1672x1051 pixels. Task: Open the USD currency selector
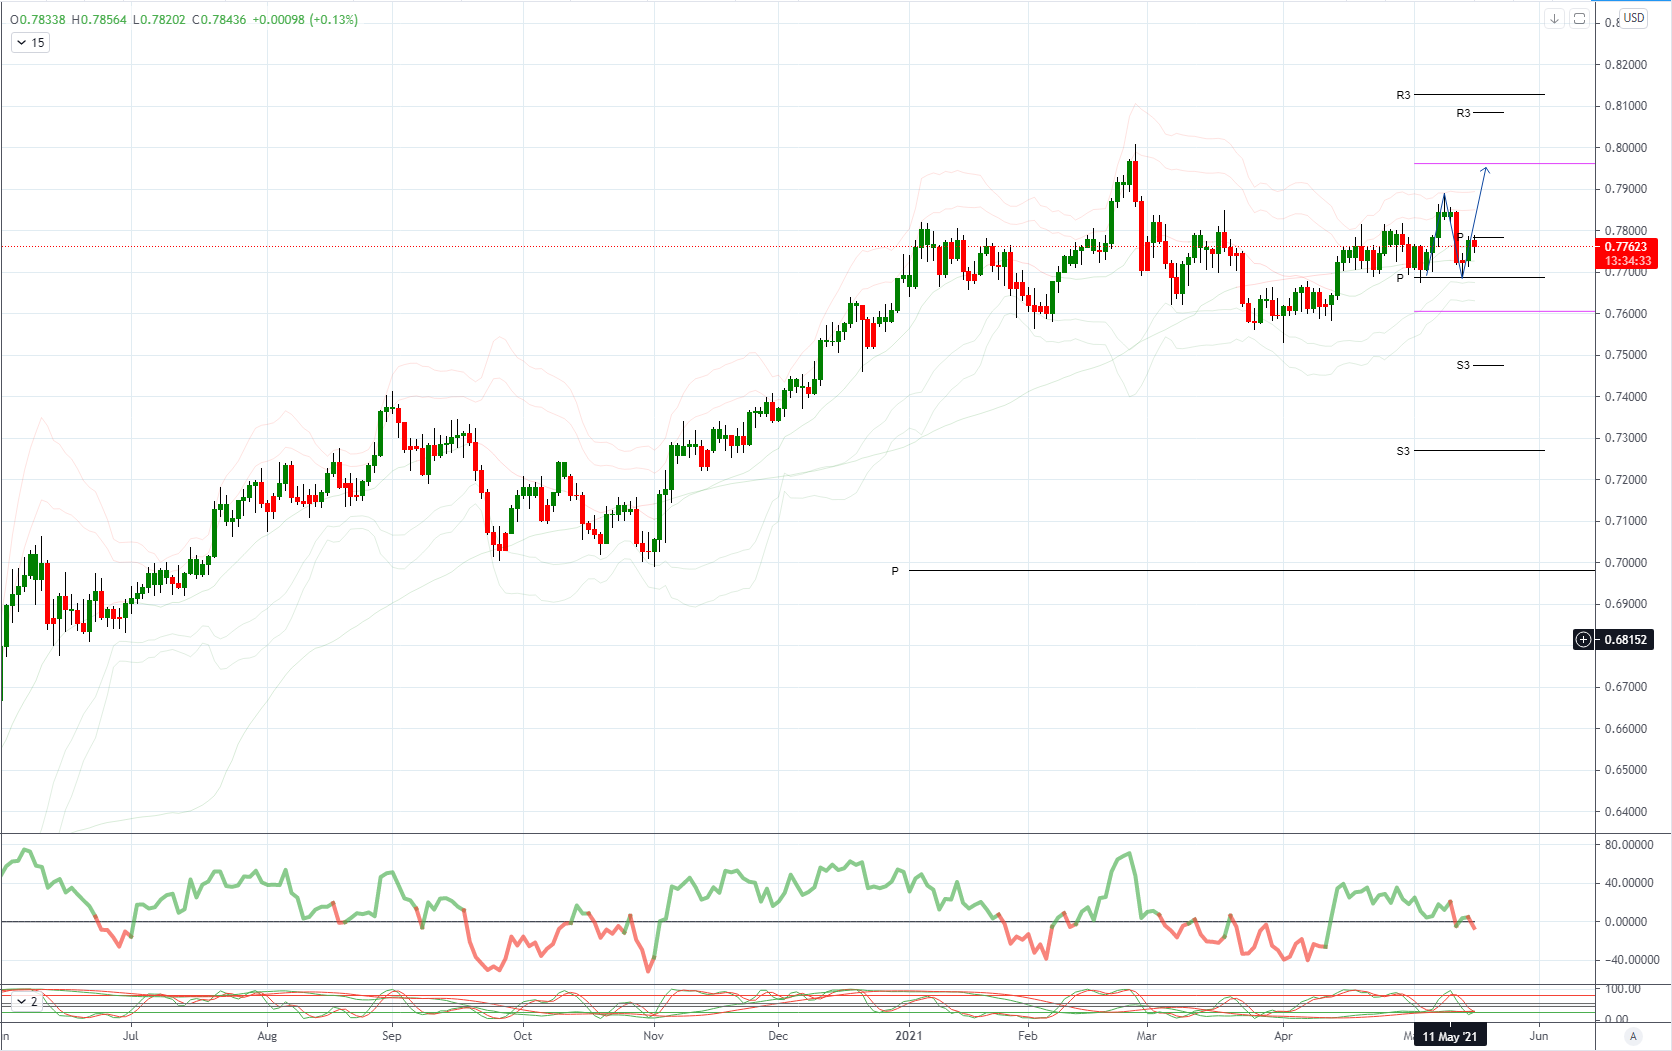[1633, 18]
